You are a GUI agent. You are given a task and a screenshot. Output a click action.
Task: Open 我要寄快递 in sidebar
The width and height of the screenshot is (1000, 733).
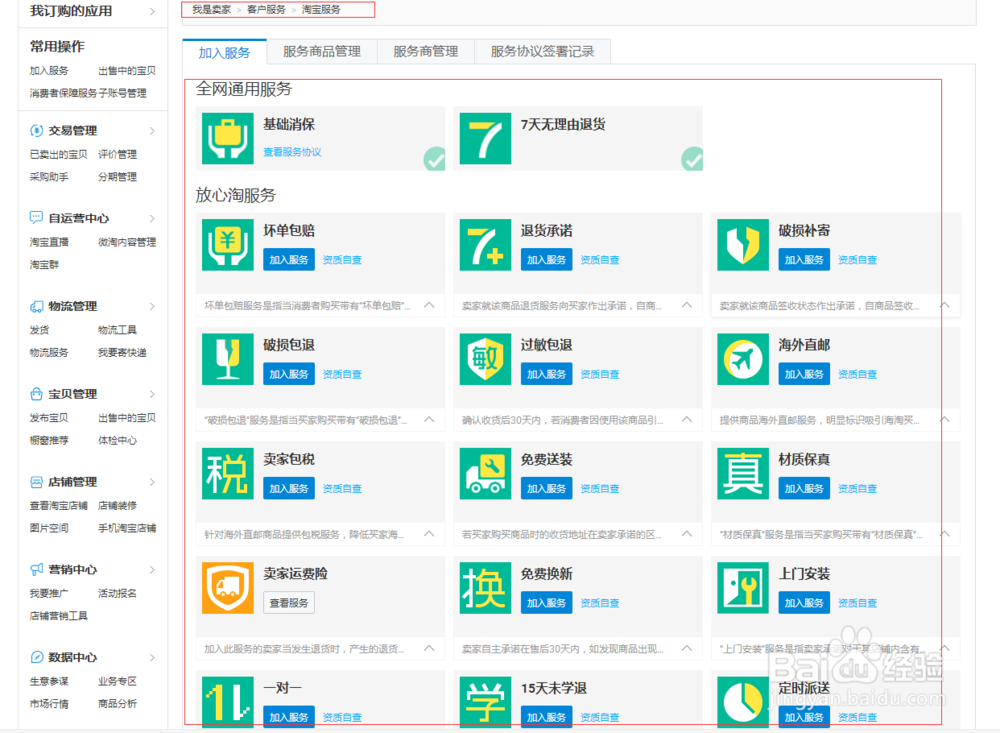point(122,352)
